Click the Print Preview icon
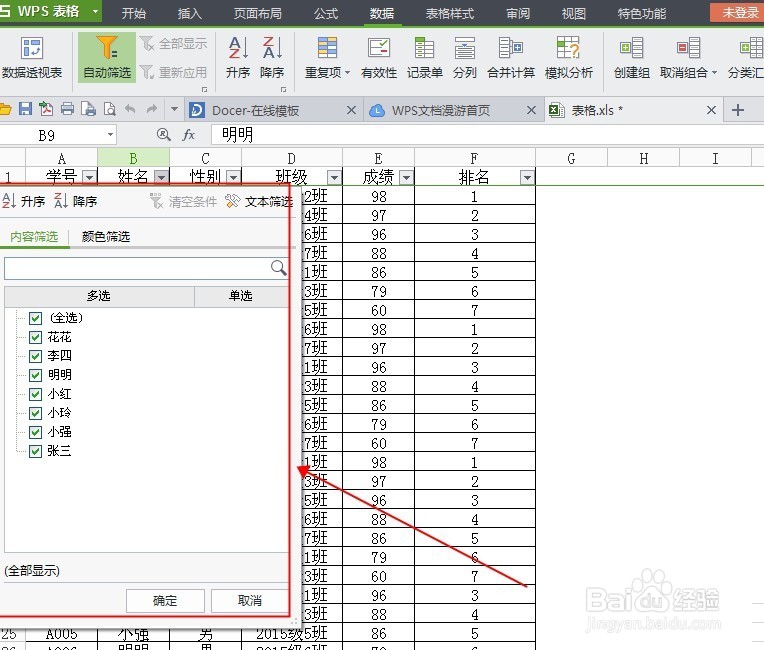This screenshot has width=764, height=650. pyautogui.click(x=110, y=109)
